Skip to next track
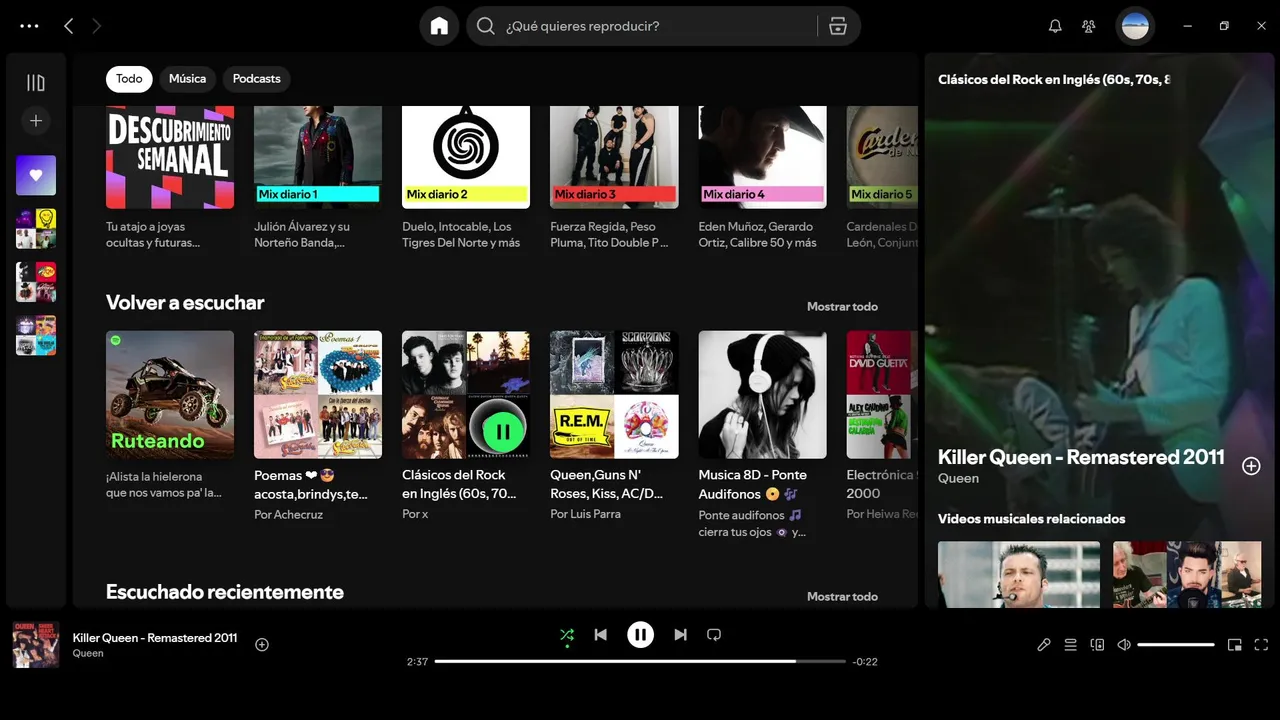Image resolution: width=1280 pixels, height=720 pixels. (680, 635)
